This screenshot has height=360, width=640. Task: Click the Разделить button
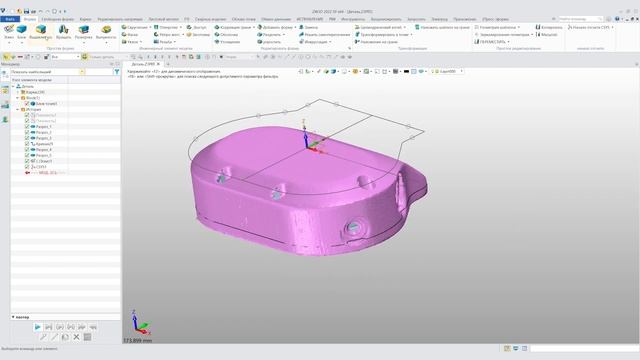click(269, 35)
